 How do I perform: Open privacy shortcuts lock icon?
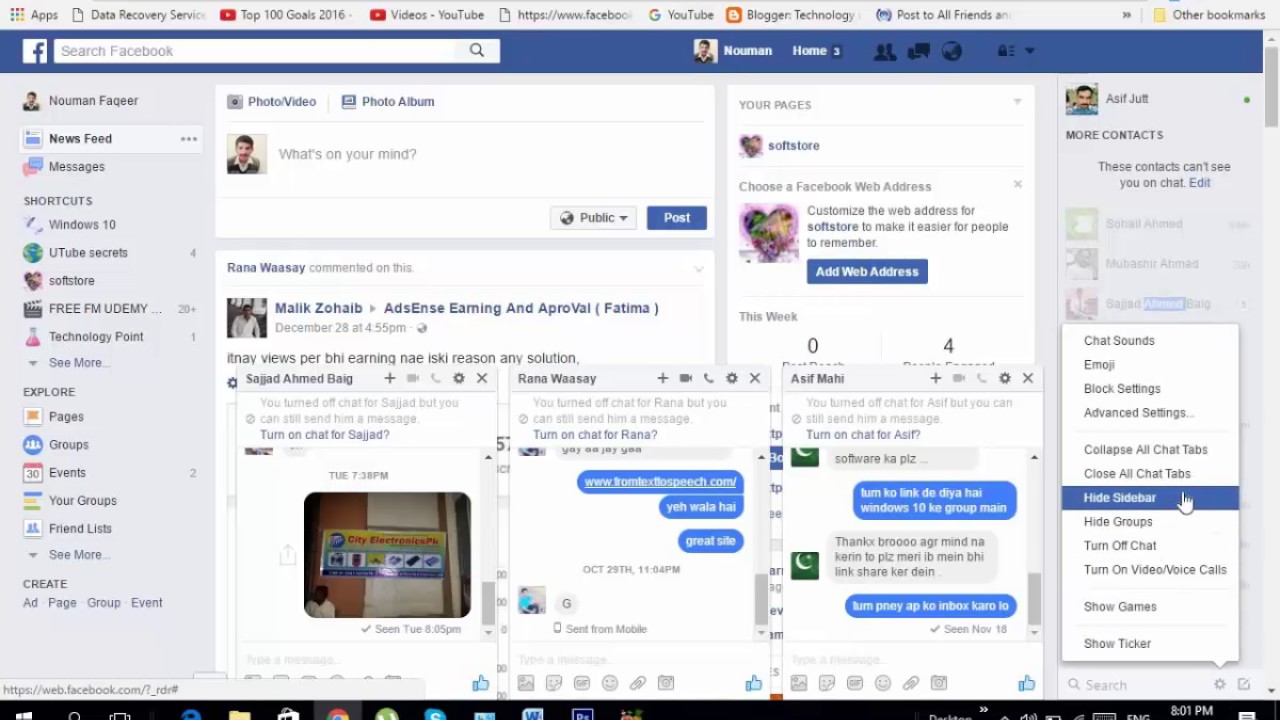(x=1005, y=51)
